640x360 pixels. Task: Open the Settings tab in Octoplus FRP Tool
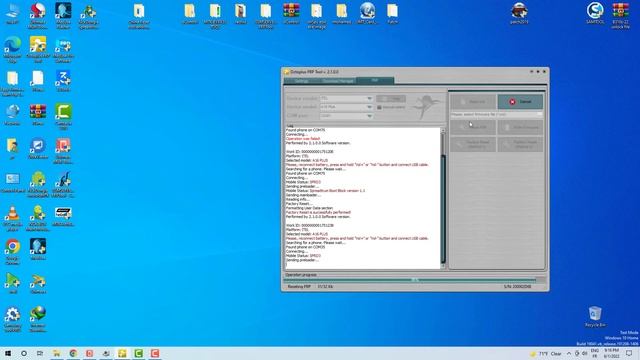[301, 81]
